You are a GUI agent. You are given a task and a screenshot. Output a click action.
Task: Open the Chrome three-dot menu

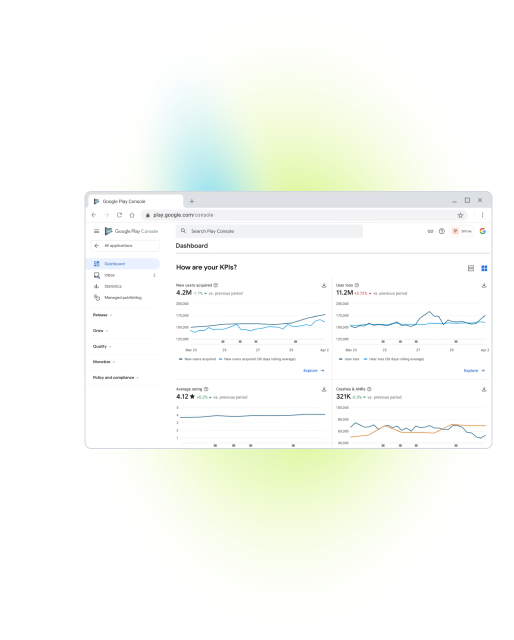pyautogui.click(x=482, y=215)
